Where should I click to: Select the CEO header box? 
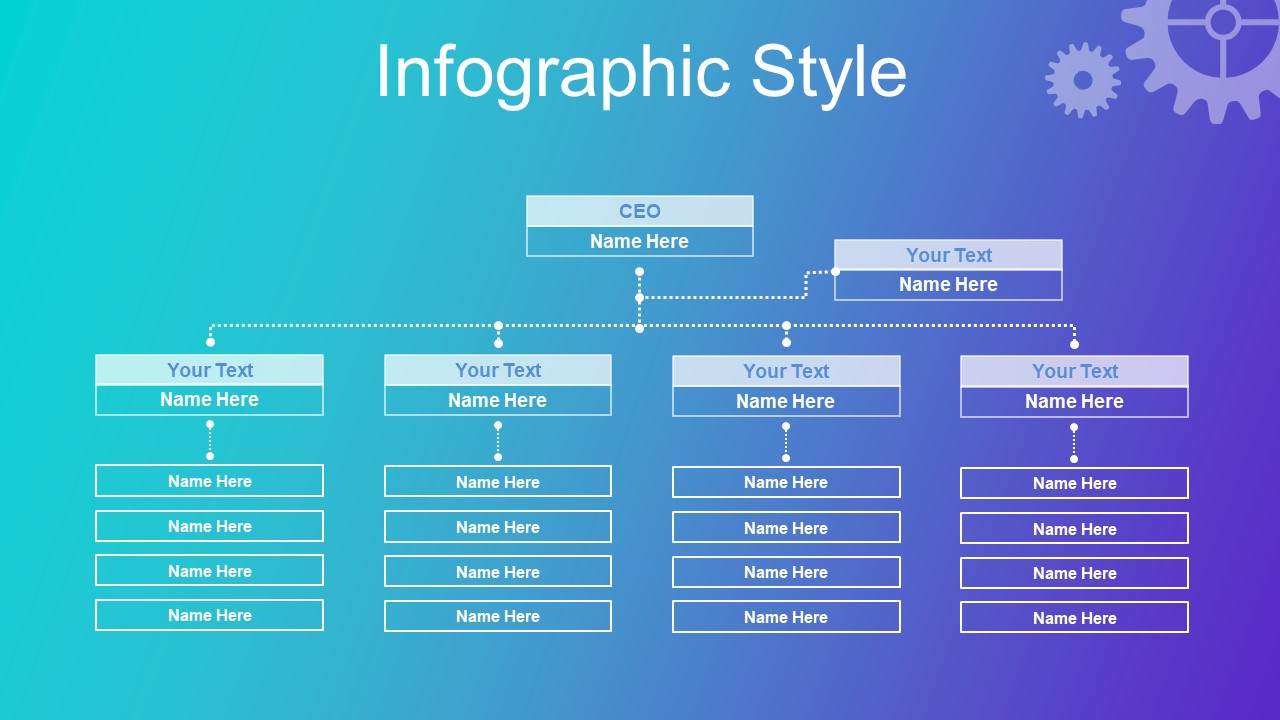(x=640, y=211)
